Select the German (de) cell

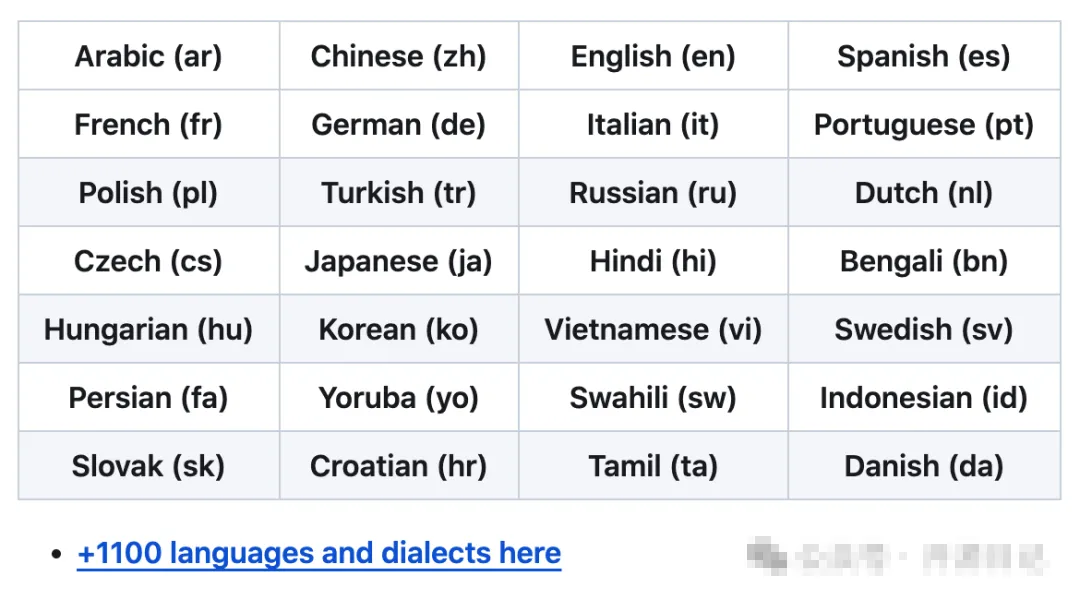pyautogui.click(x=399, y=124)
